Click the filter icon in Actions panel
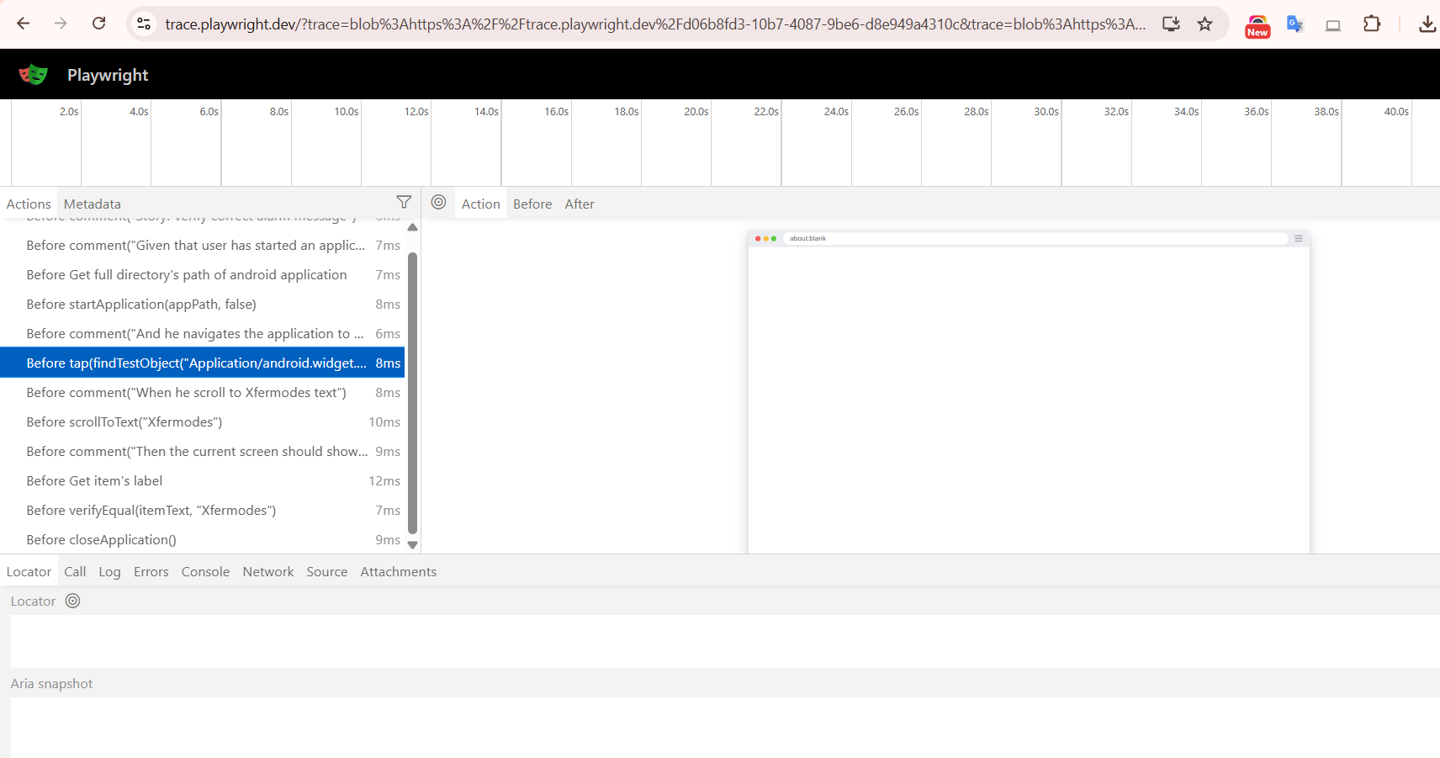The height and width of the screenshot is (758, 1440). (x=403, y=202)
